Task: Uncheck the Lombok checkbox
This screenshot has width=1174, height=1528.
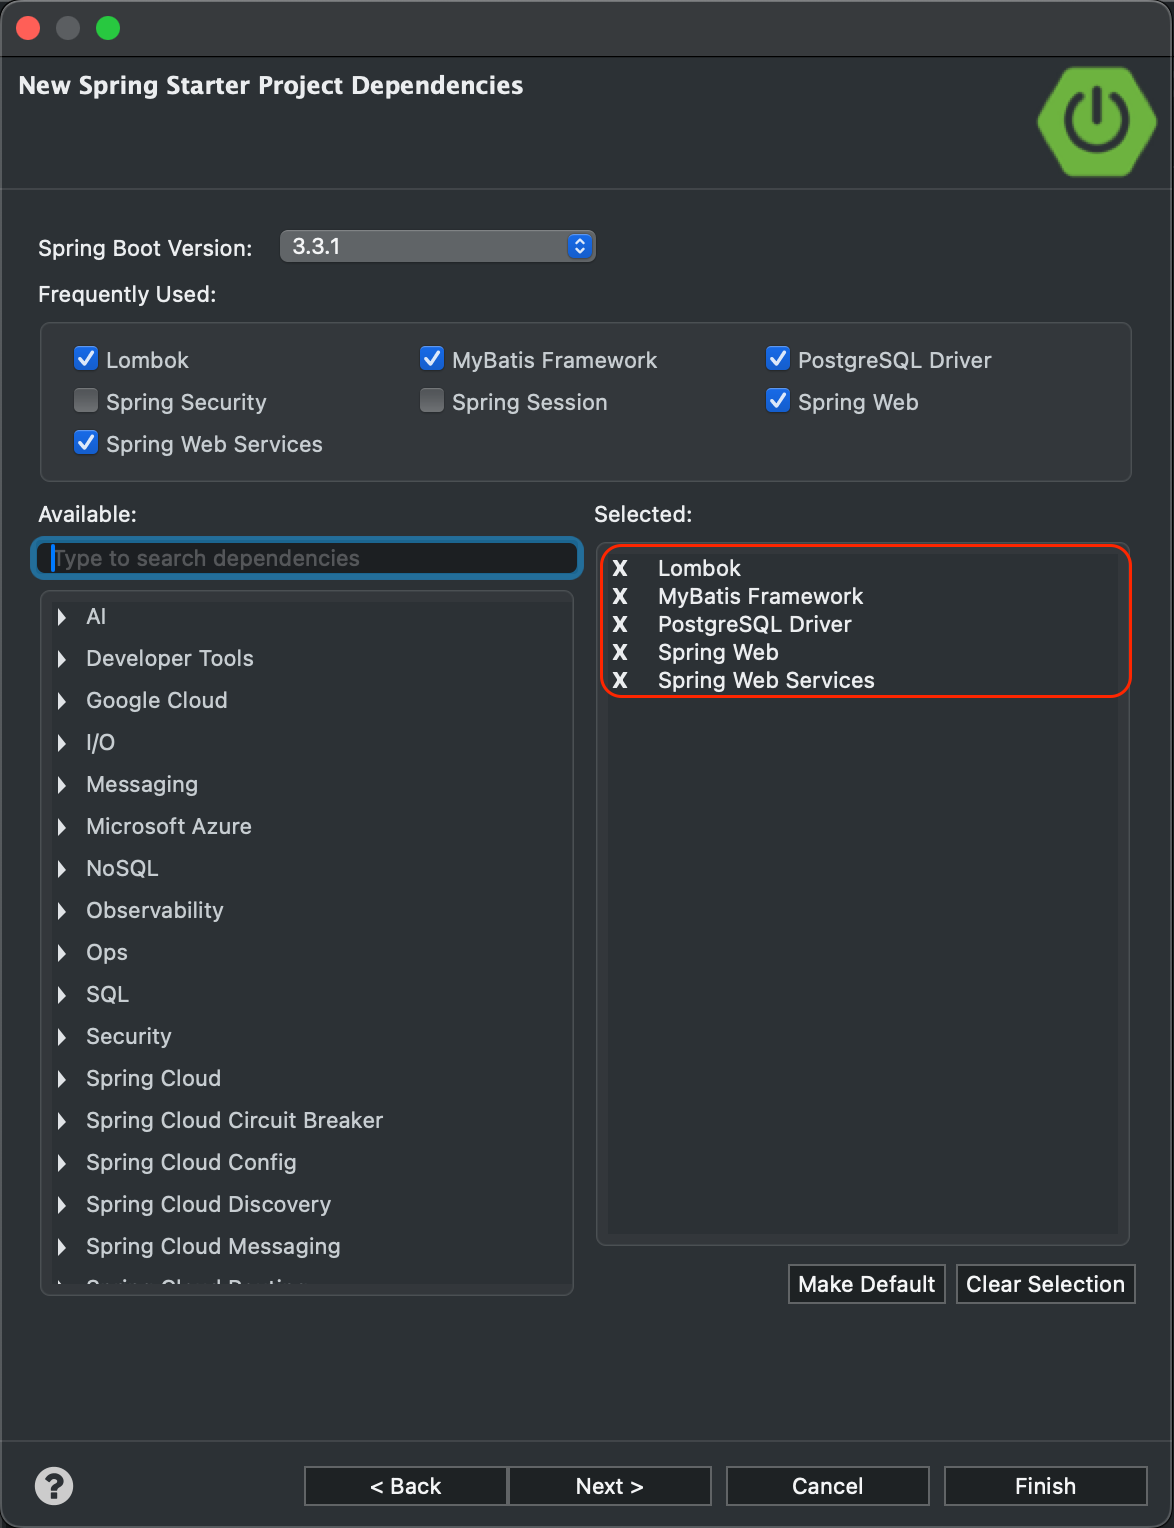Action: [x=86, y=358]
